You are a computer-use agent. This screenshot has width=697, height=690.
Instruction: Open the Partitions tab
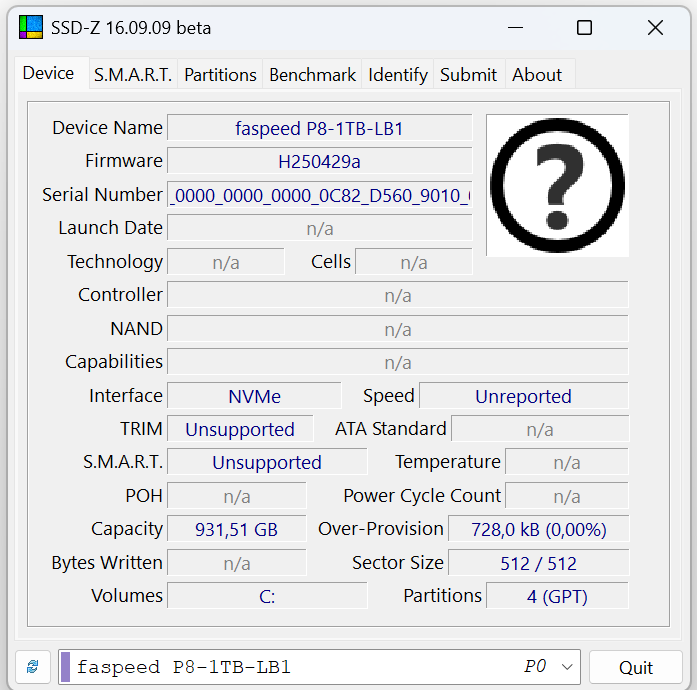click(x=220, y=75)
